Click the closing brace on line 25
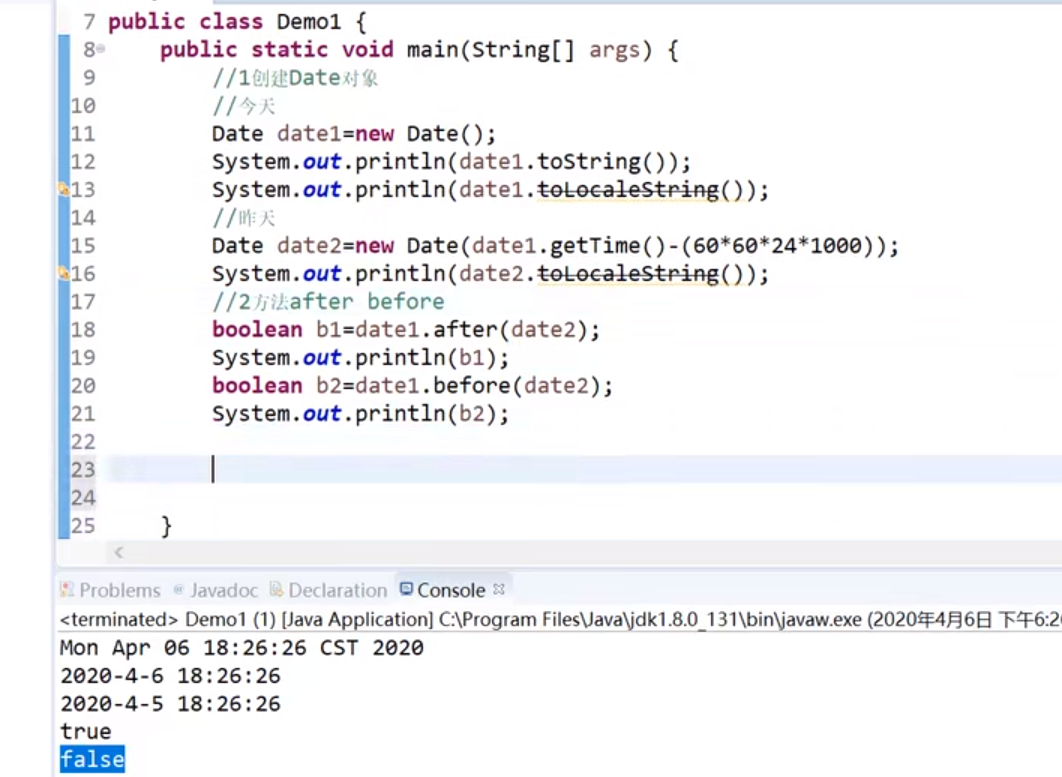The width and height of the screenshot is (1062, 777). click(166, 526)
